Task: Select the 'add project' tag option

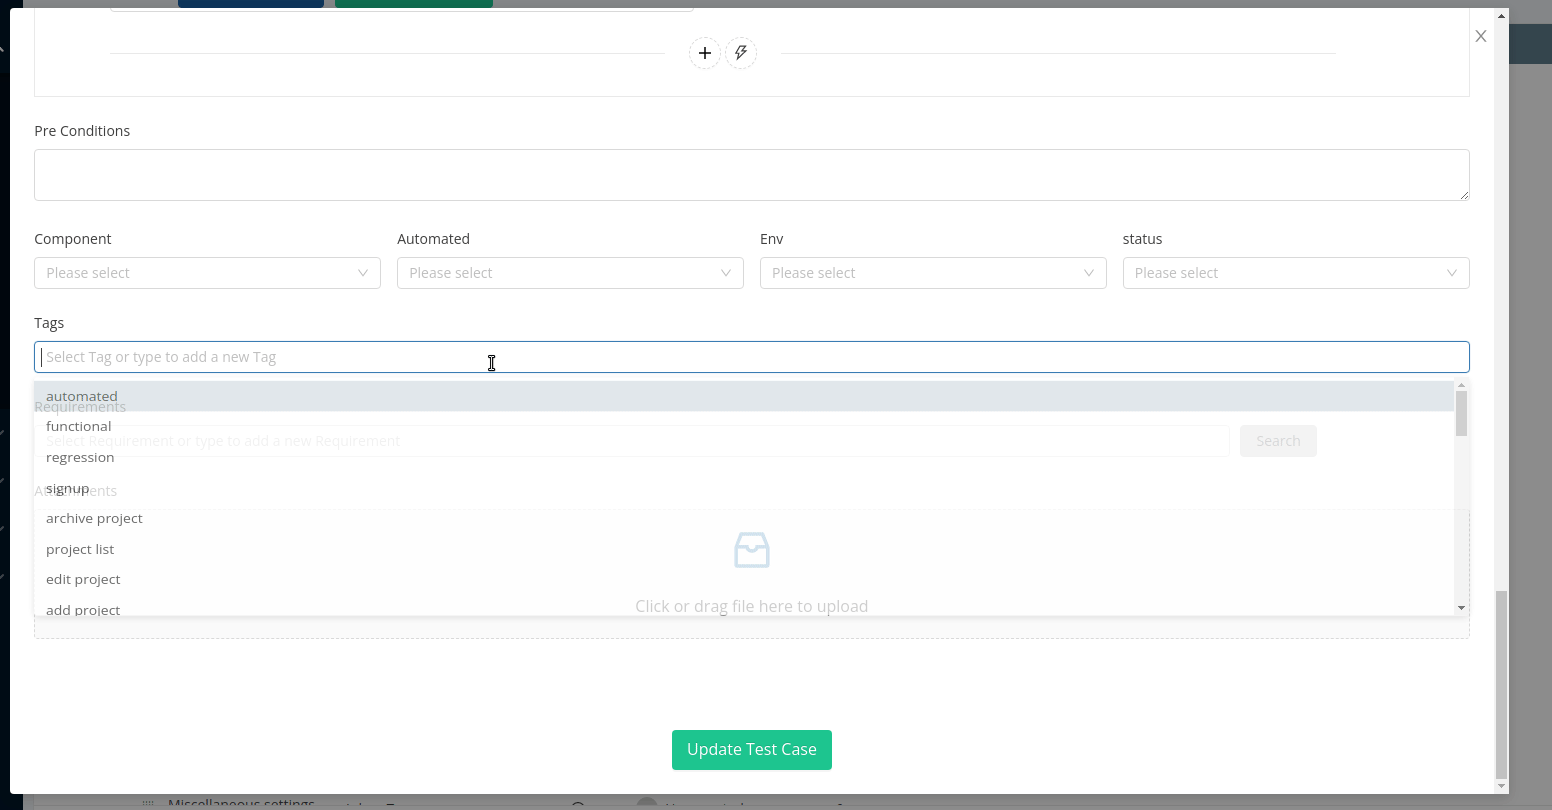Action: (744, 606)
